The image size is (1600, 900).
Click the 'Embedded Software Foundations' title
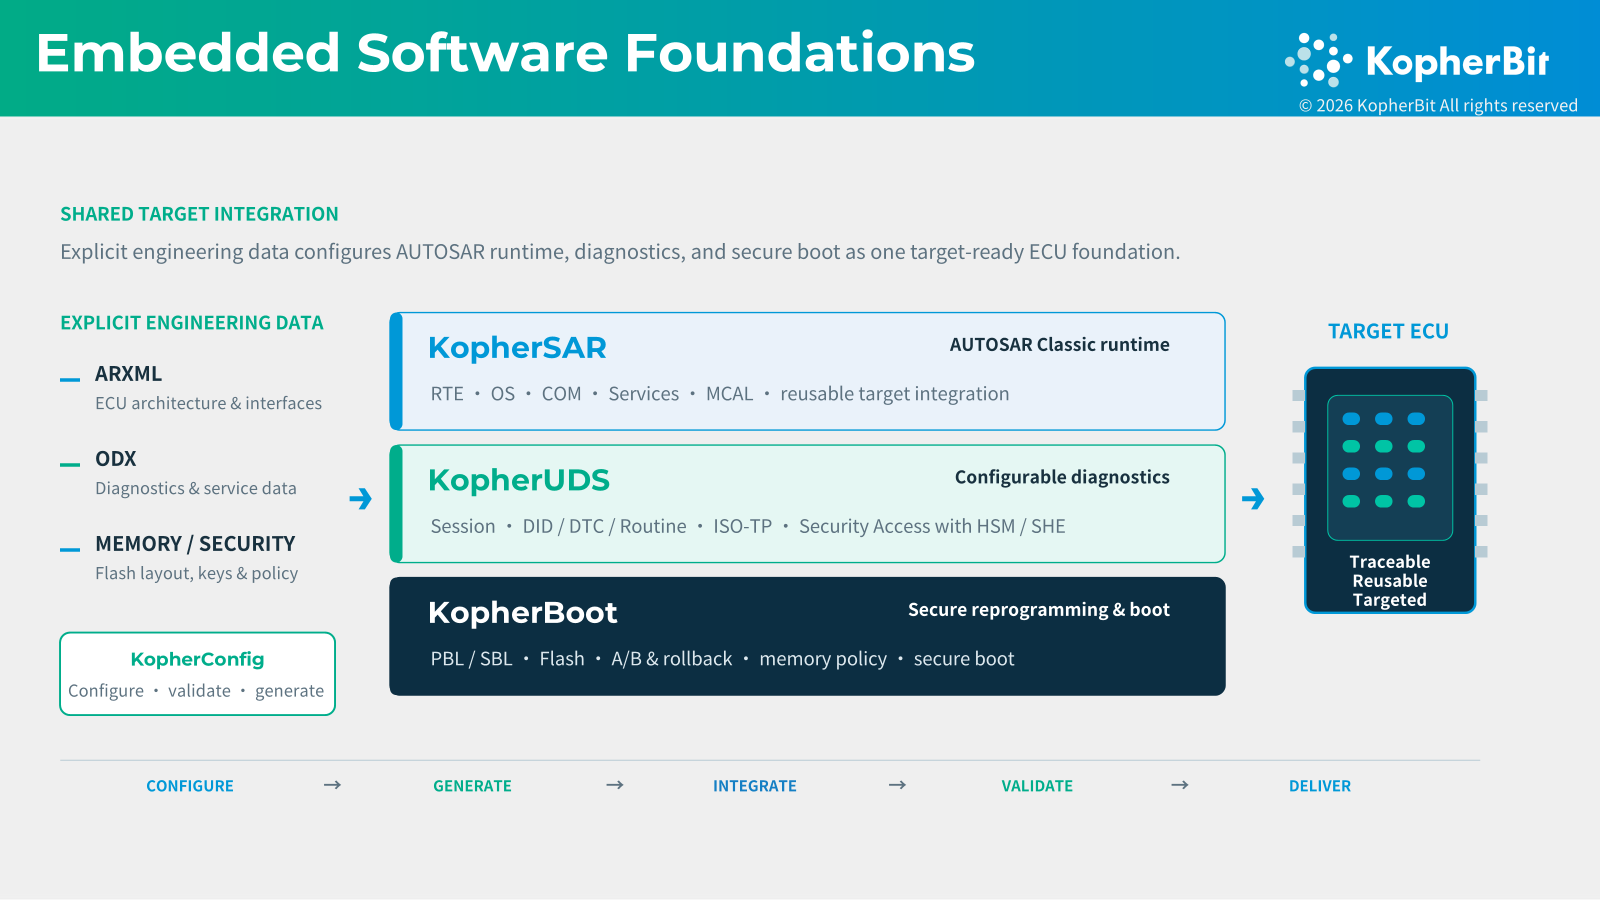pos(506,53)
